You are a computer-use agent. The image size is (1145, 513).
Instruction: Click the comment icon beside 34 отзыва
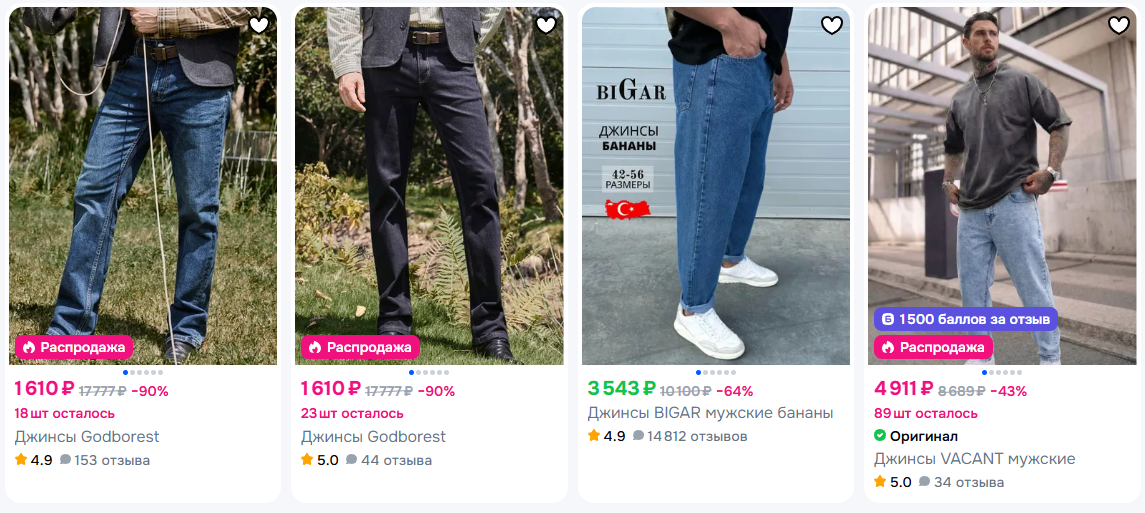[x=925, y=482]
